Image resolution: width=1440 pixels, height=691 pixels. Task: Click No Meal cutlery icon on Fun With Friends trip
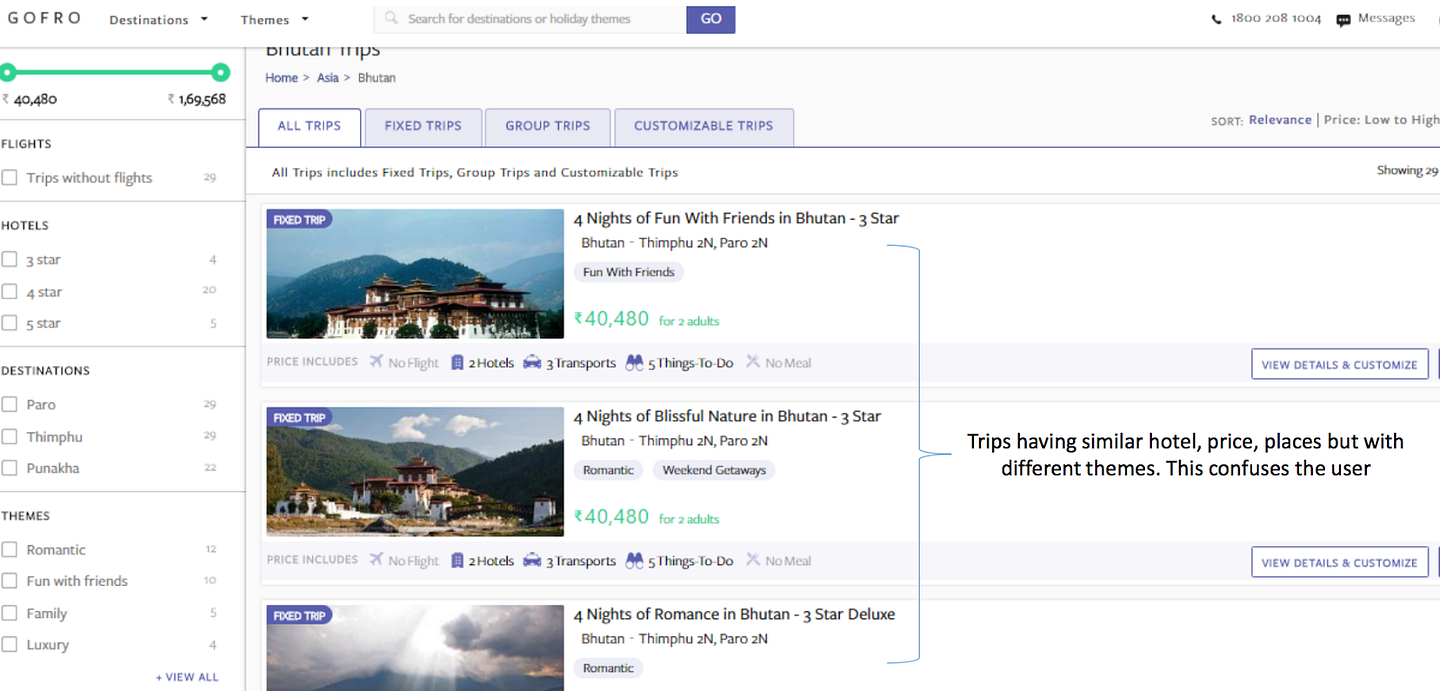(x=753, y=361)
